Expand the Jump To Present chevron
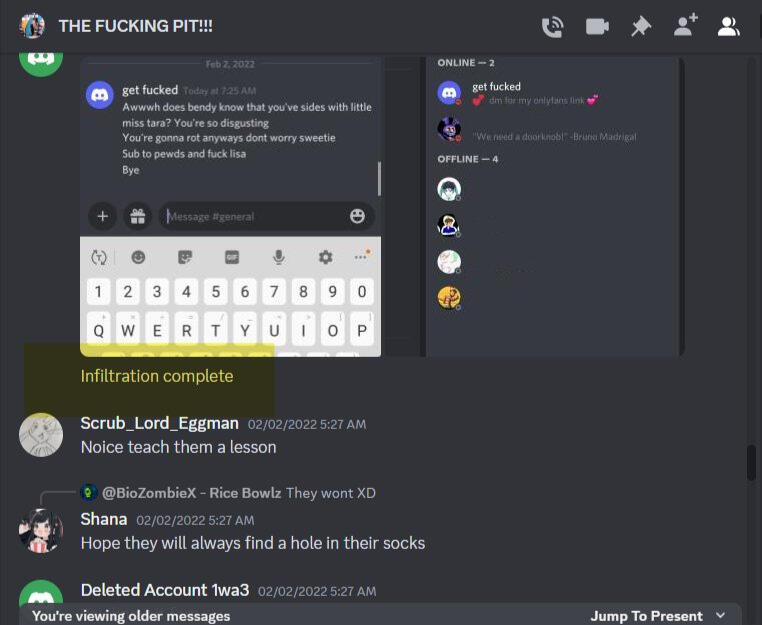Viewport: 762px width, 625px height. click(x=721, y=615)
